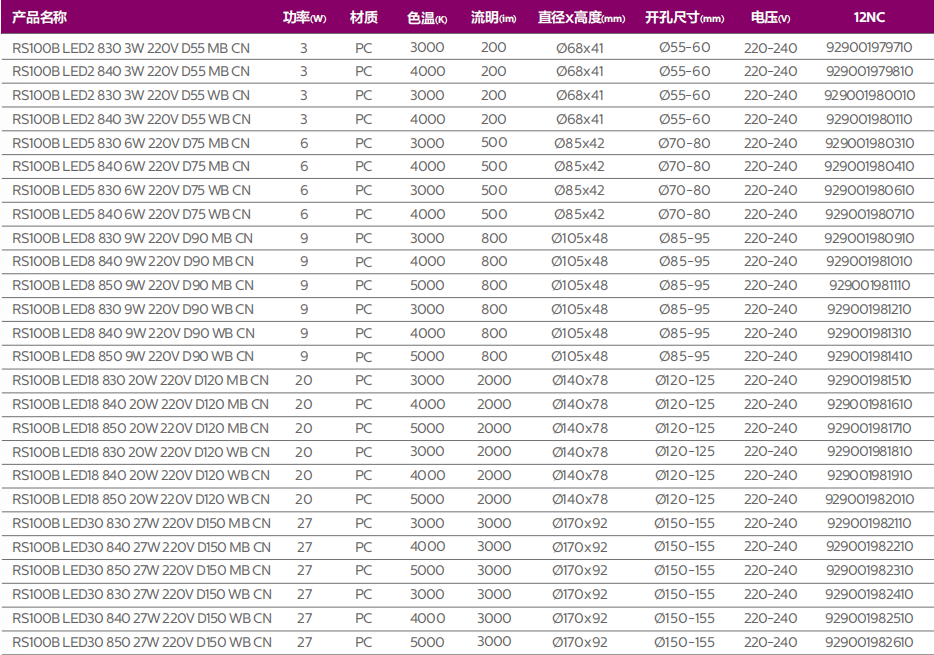
Task: Click 12NC code 929001981410
Action: pyautogui.click(x=869, y=357)
